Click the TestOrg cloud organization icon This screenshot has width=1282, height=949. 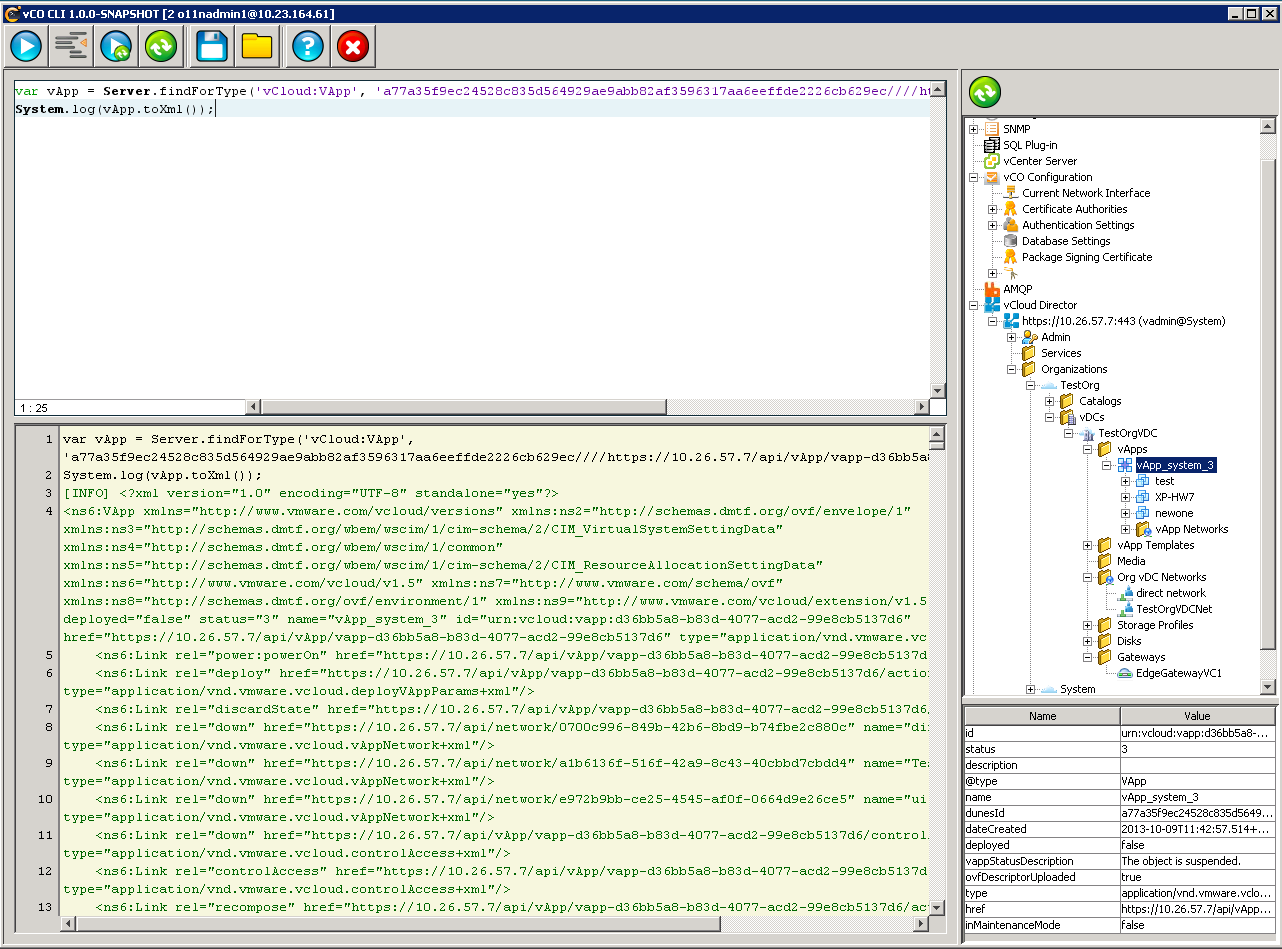coord(1049,385)
